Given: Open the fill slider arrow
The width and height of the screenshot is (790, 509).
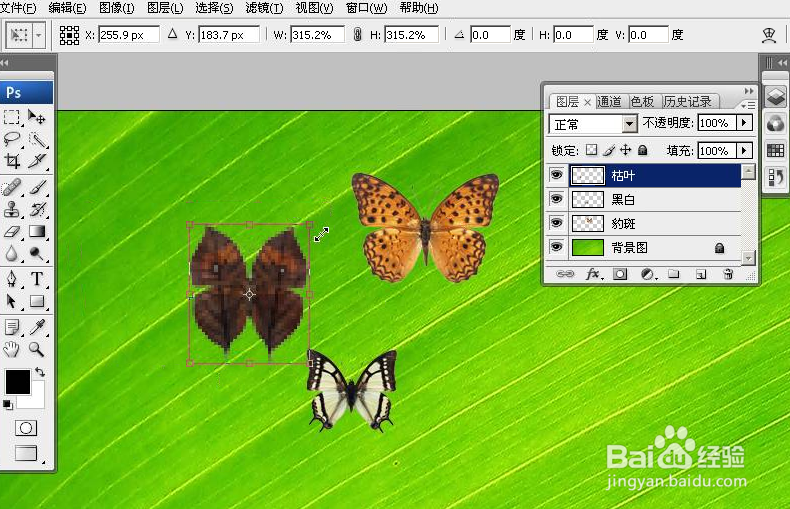Looking at the screenshot, I should 744,151.
